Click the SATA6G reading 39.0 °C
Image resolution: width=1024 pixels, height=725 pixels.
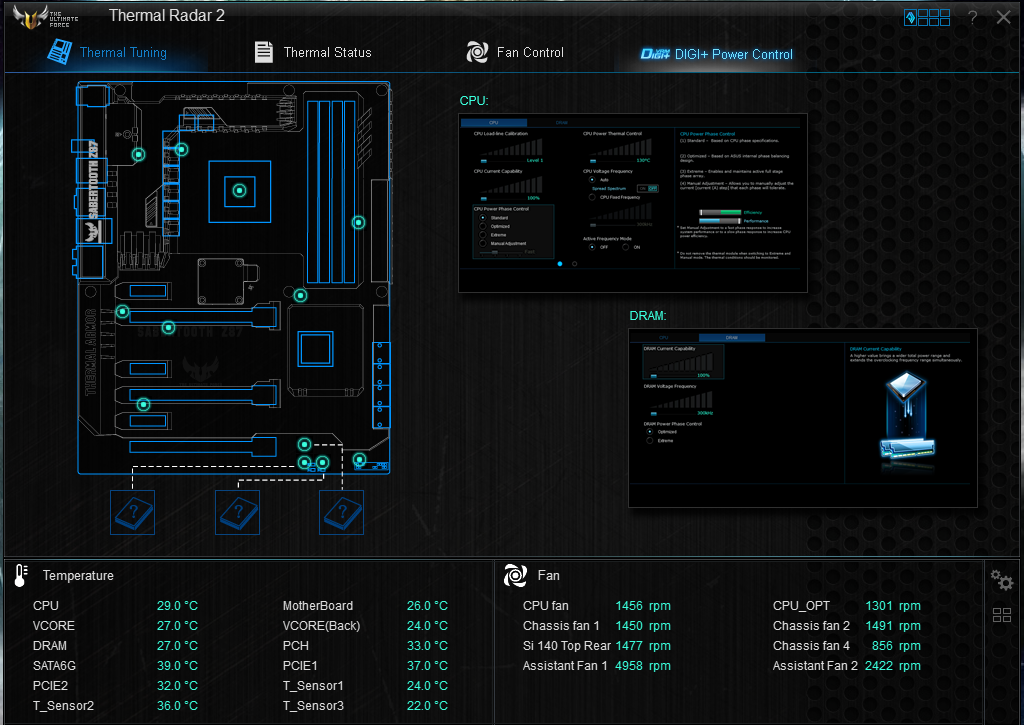point(177,666)
